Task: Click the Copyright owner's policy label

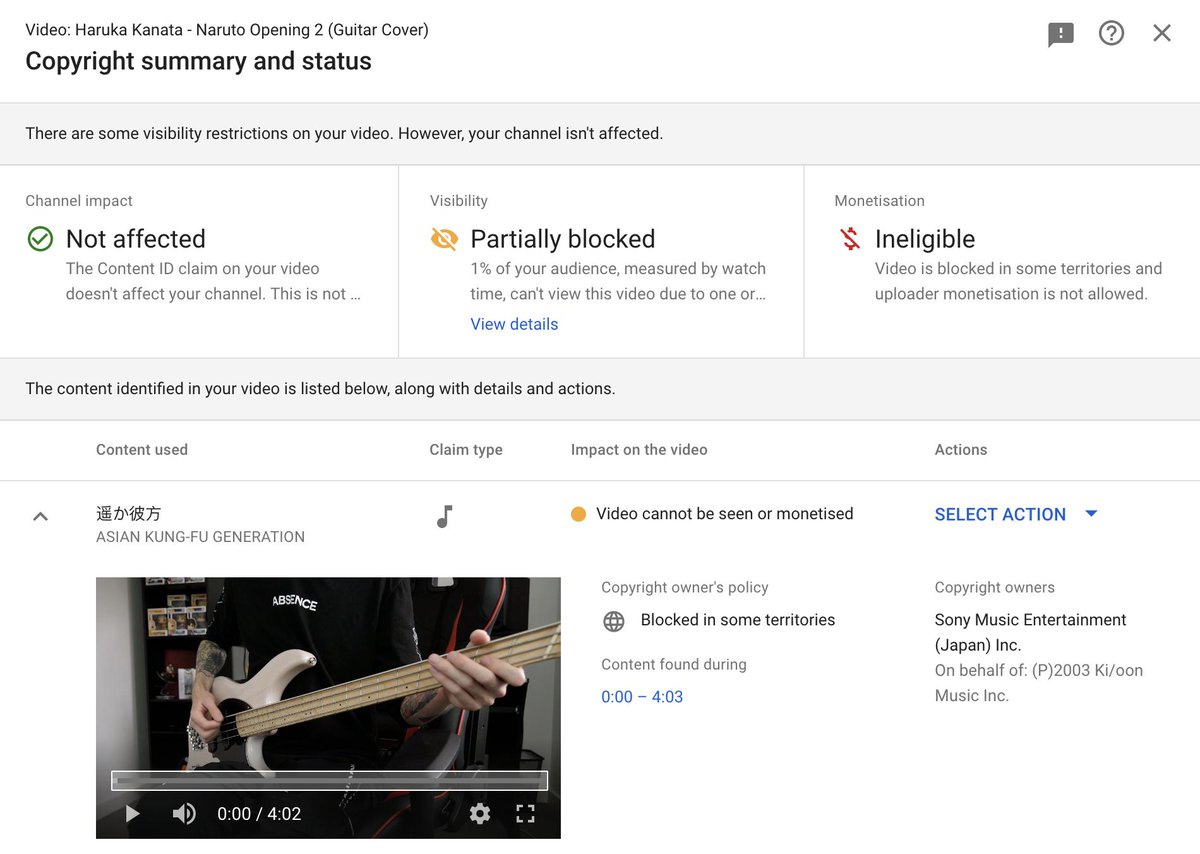Action: point(685,587)
